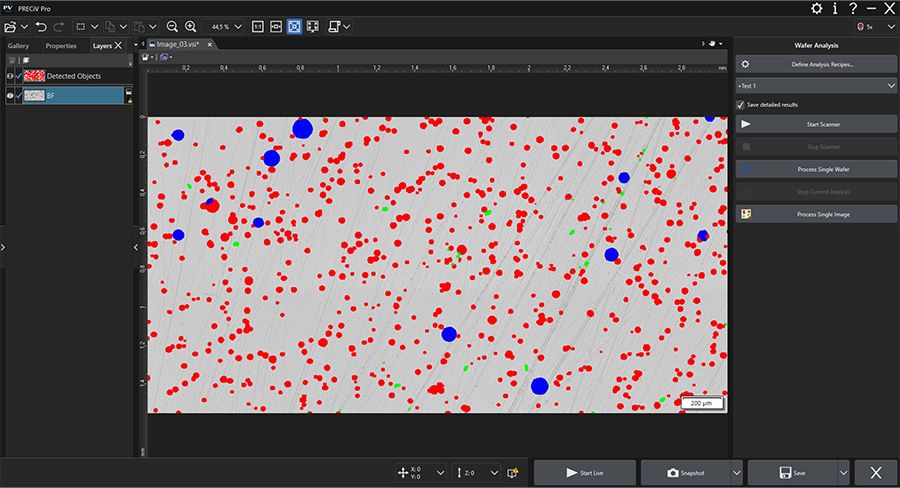Click the zoom out magnifier icon

tap(173, 26)
